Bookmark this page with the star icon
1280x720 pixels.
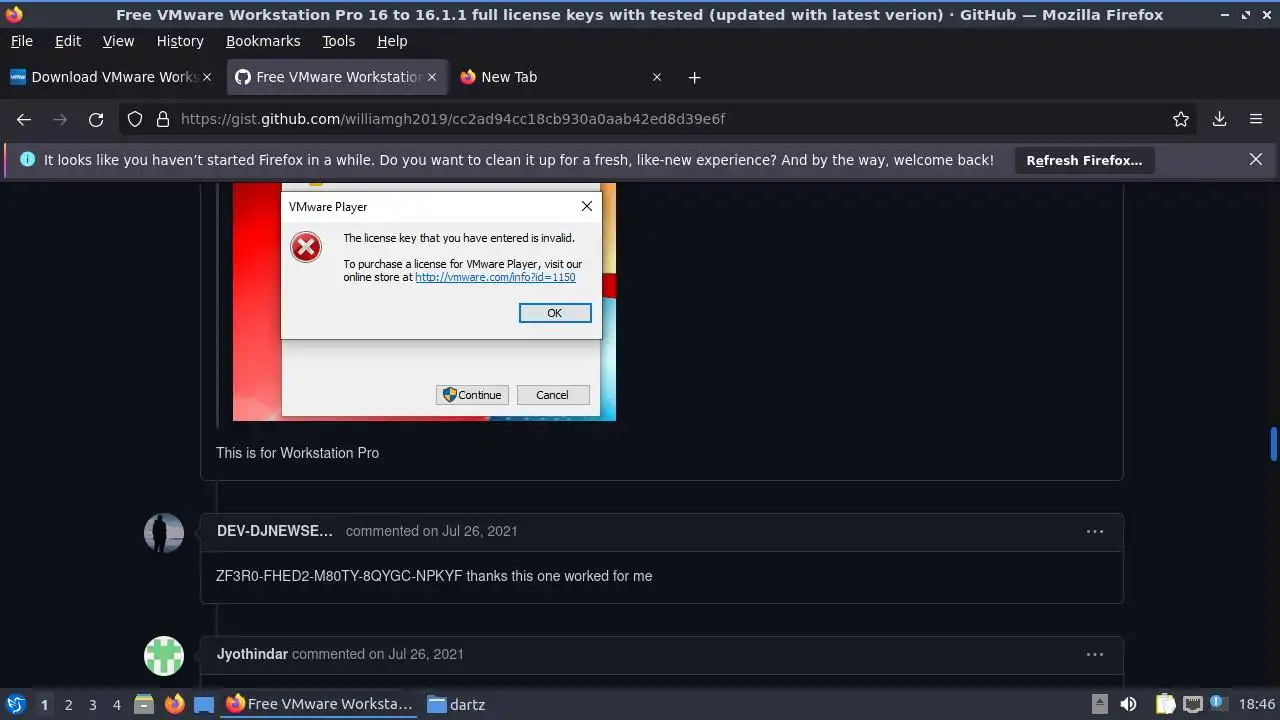[x=1181, y=119]
